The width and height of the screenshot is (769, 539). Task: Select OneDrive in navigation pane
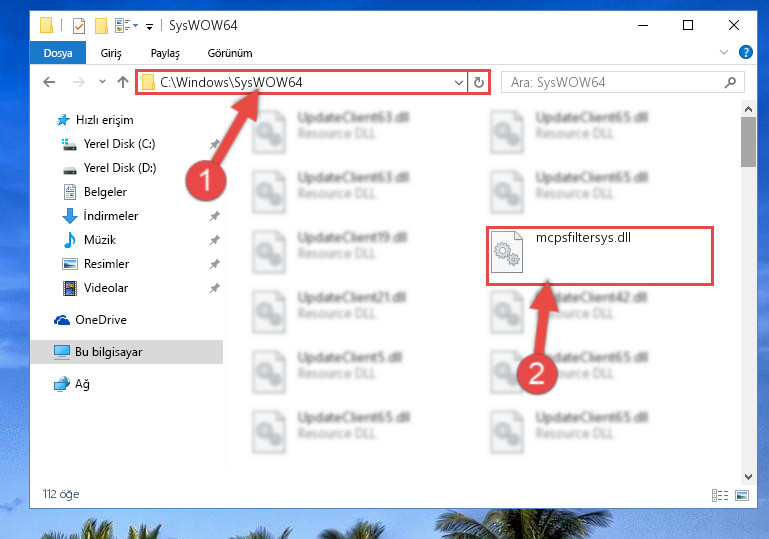[x=101, y=320]
